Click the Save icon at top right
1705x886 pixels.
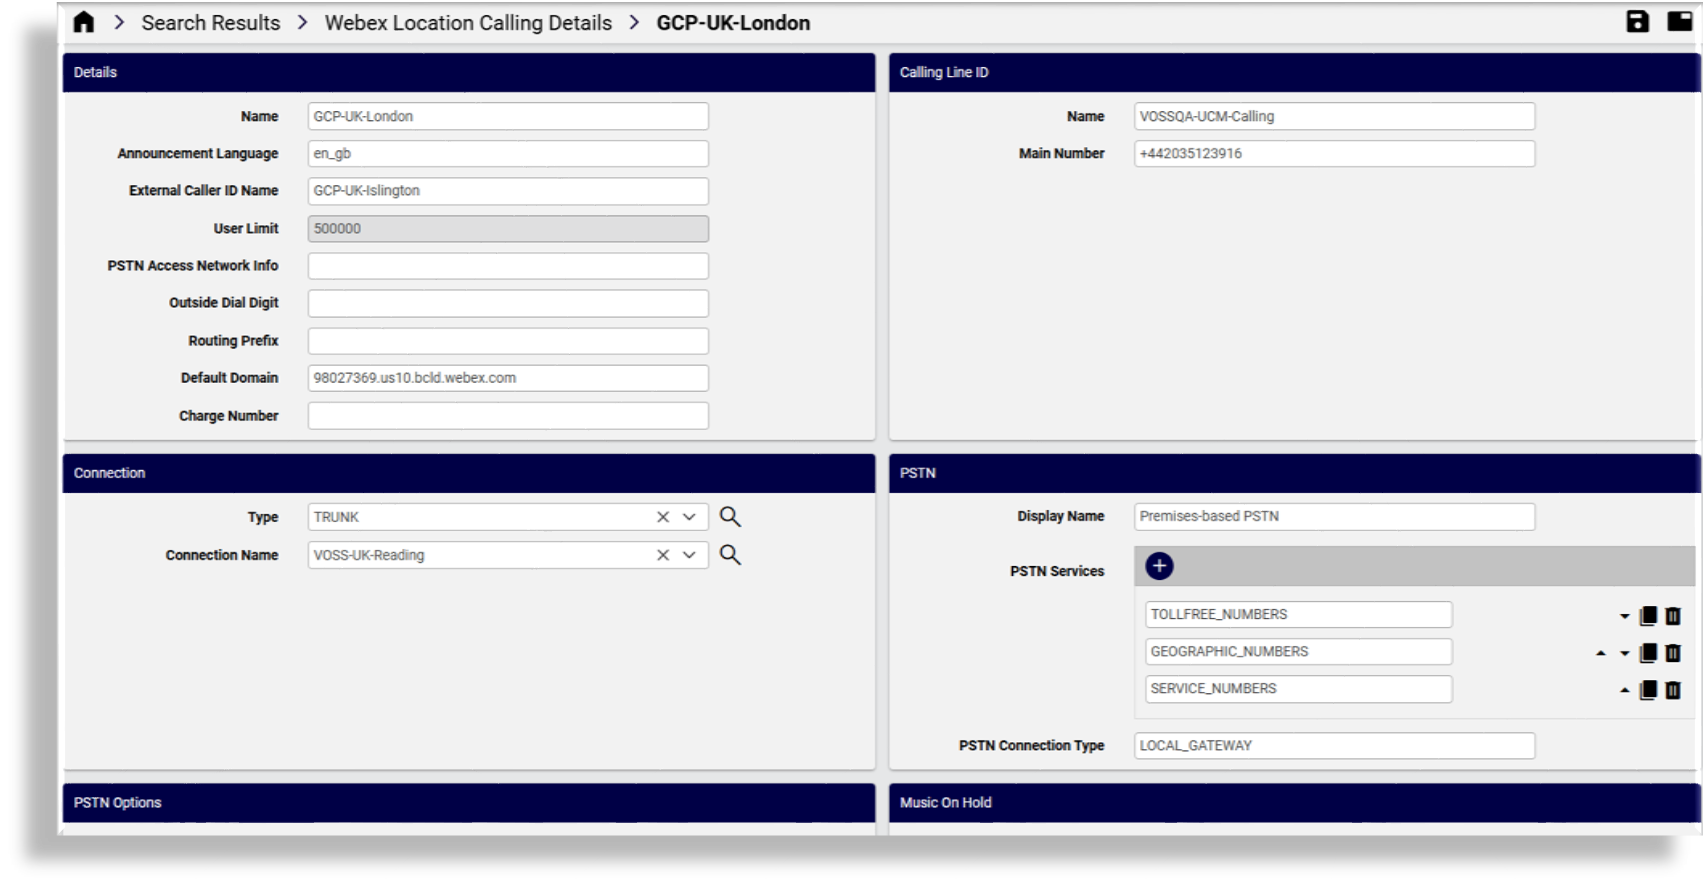[1637, 21]
